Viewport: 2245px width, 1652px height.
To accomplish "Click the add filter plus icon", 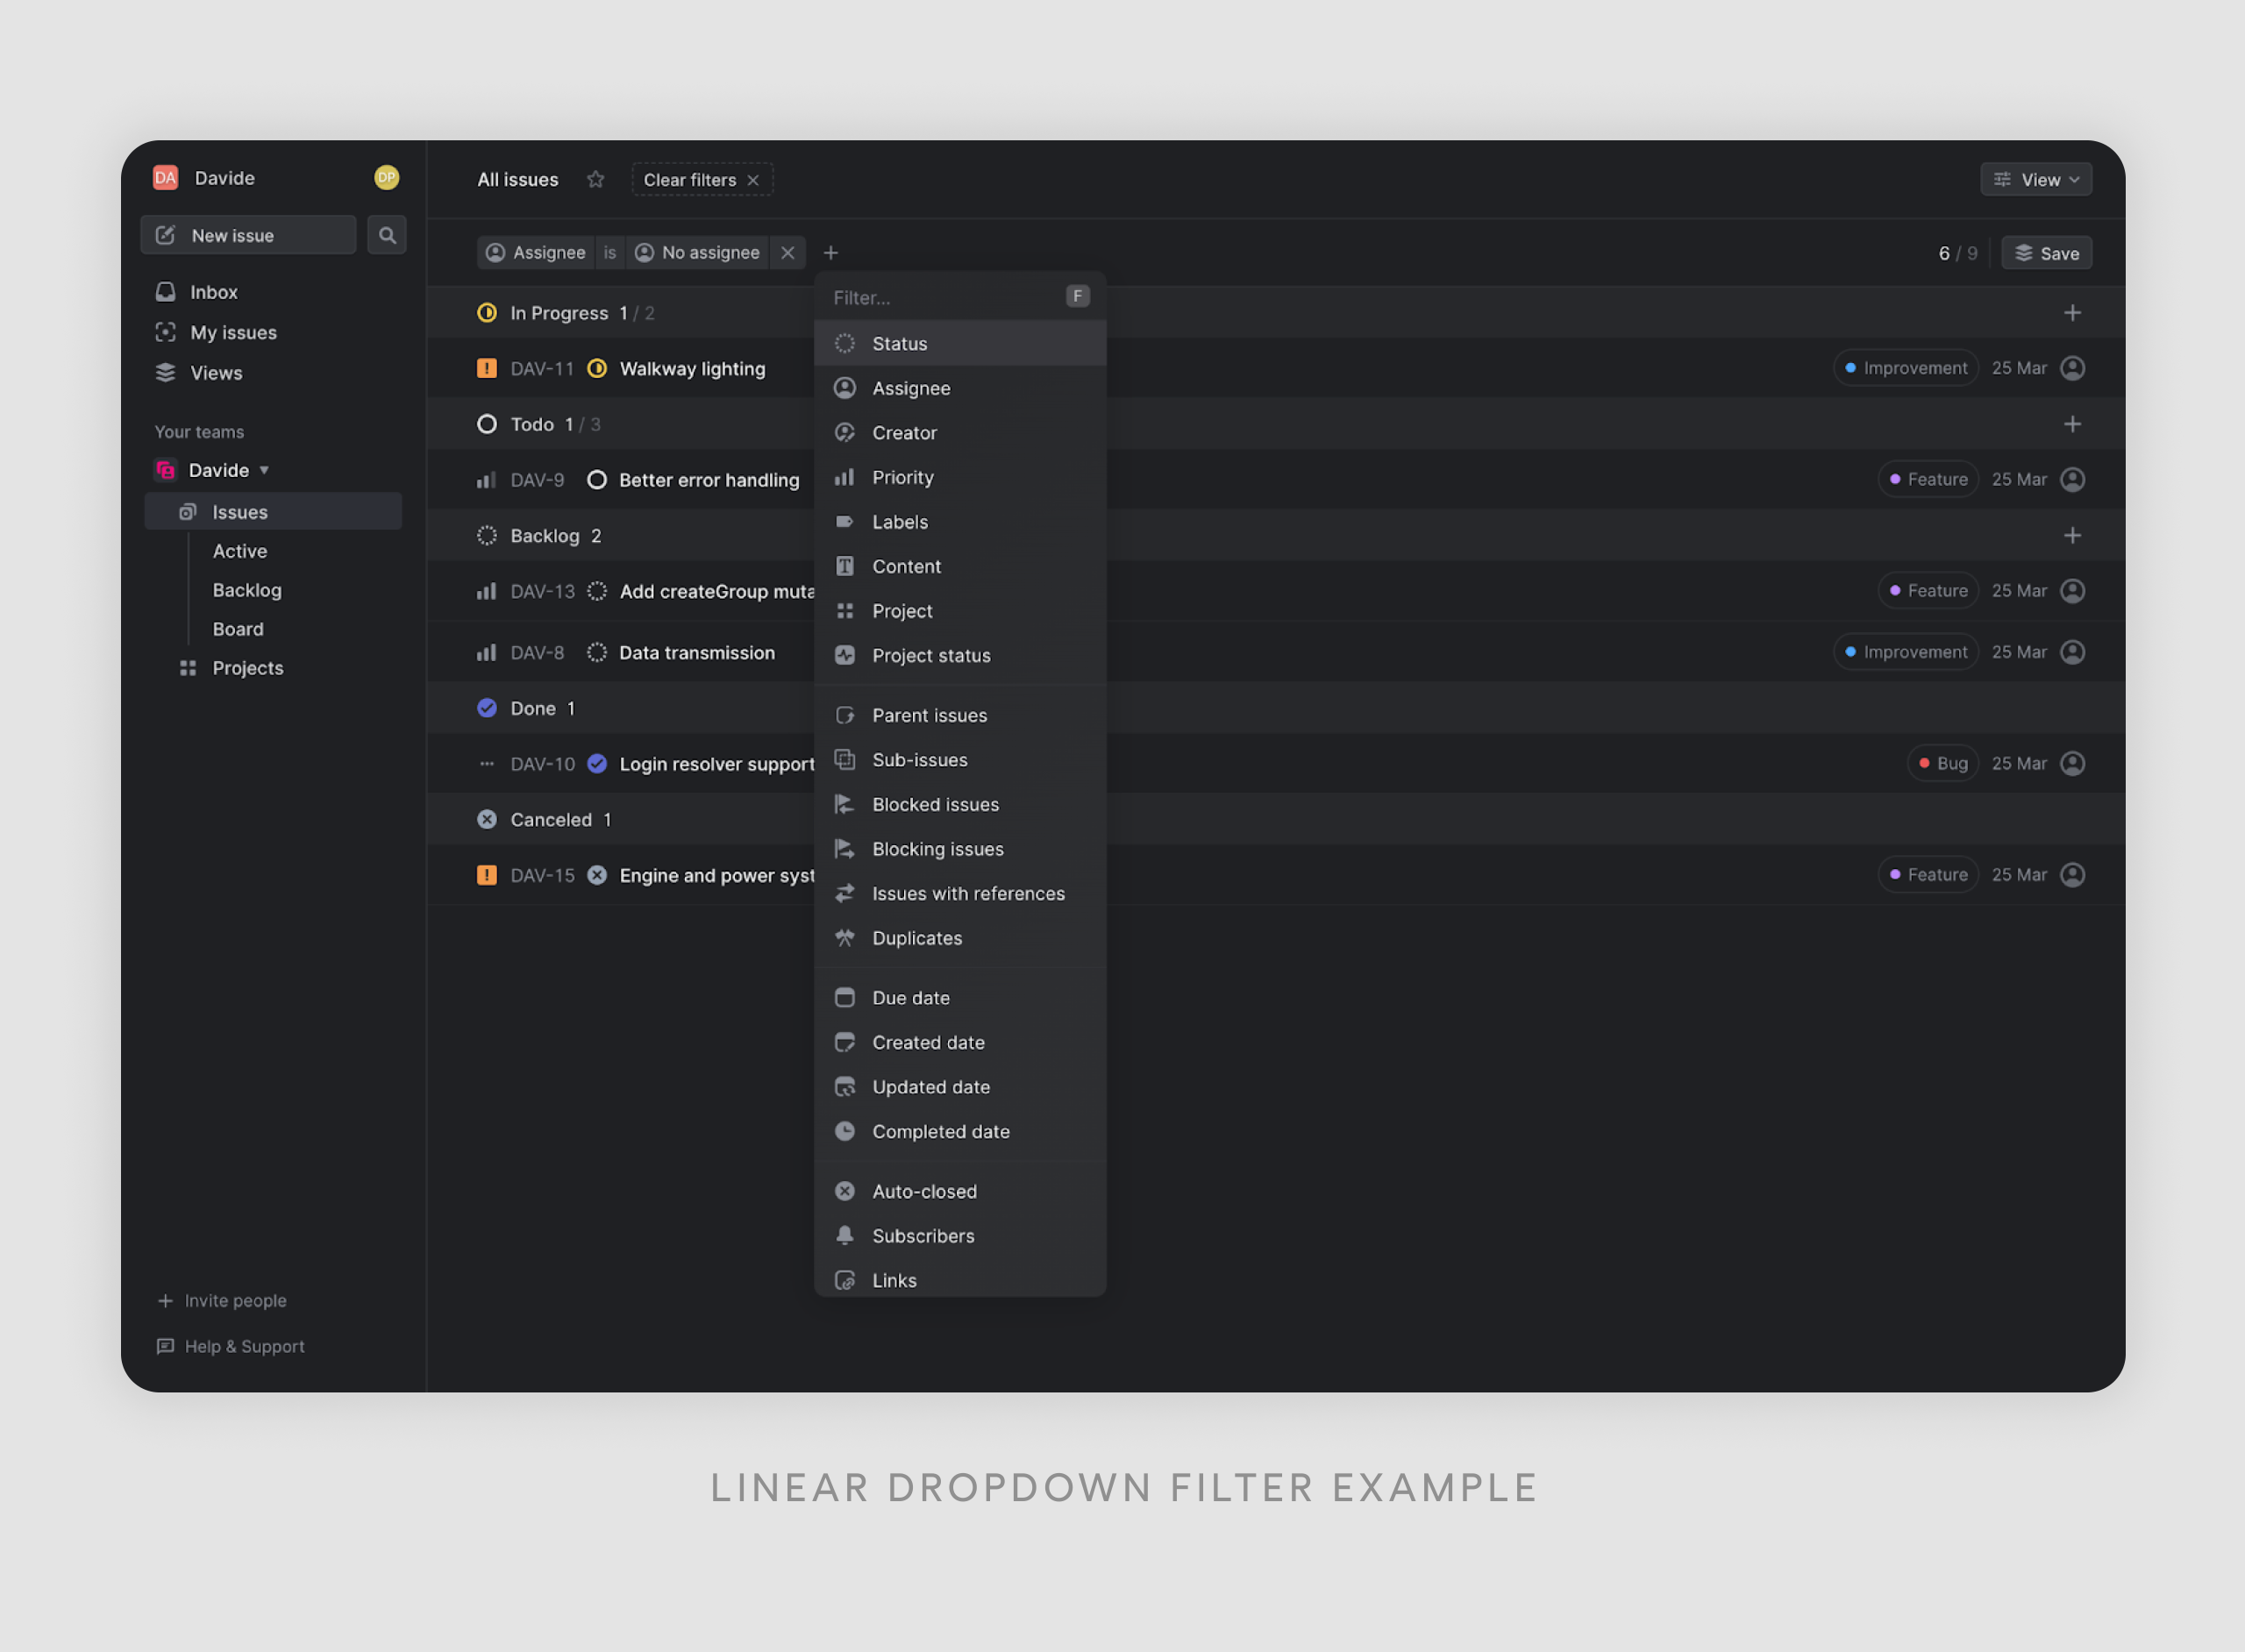I will [830, 253].
